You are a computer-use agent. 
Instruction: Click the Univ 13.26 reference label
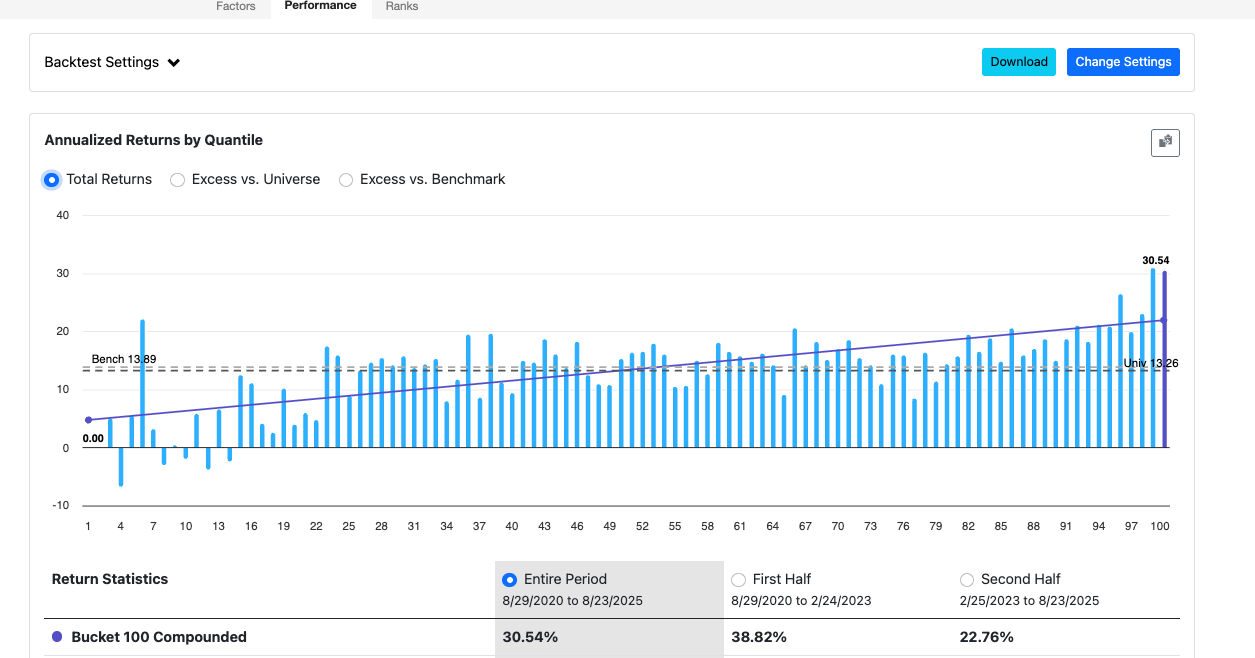click(x=1150, y=363)
